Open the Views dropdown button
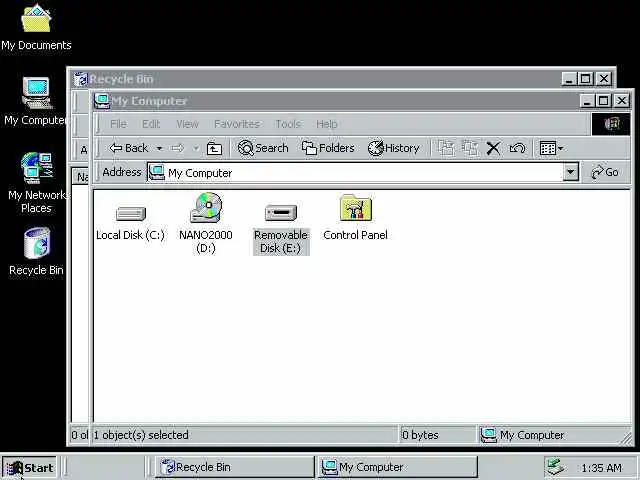Viewport: 640px width, 480px height. click(x=551, y=149)
